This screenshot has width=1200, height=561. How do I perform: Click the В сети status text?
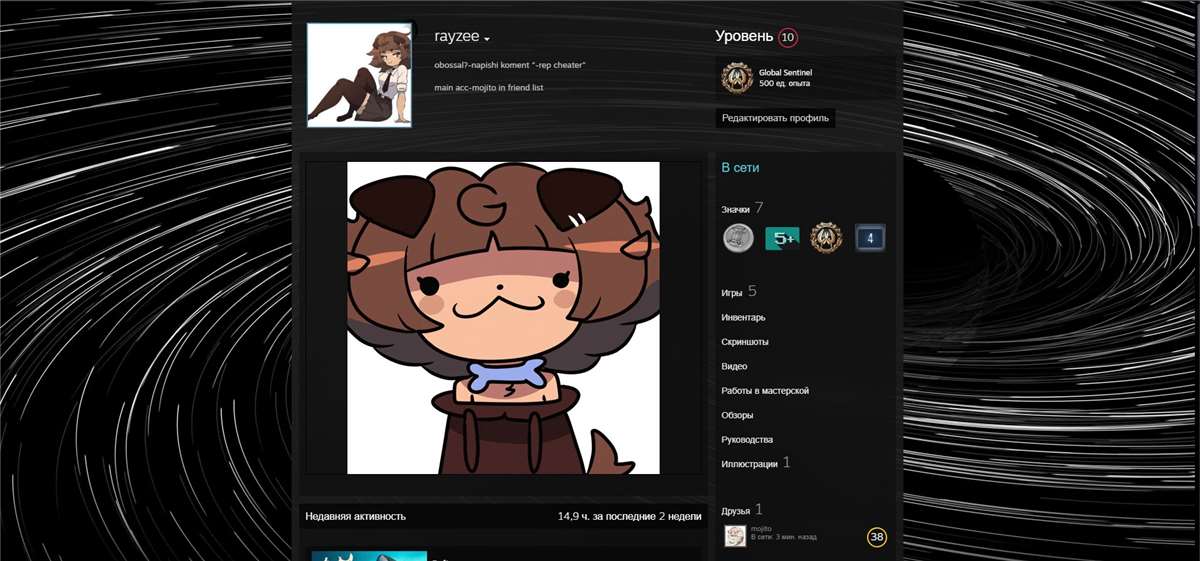741,168
